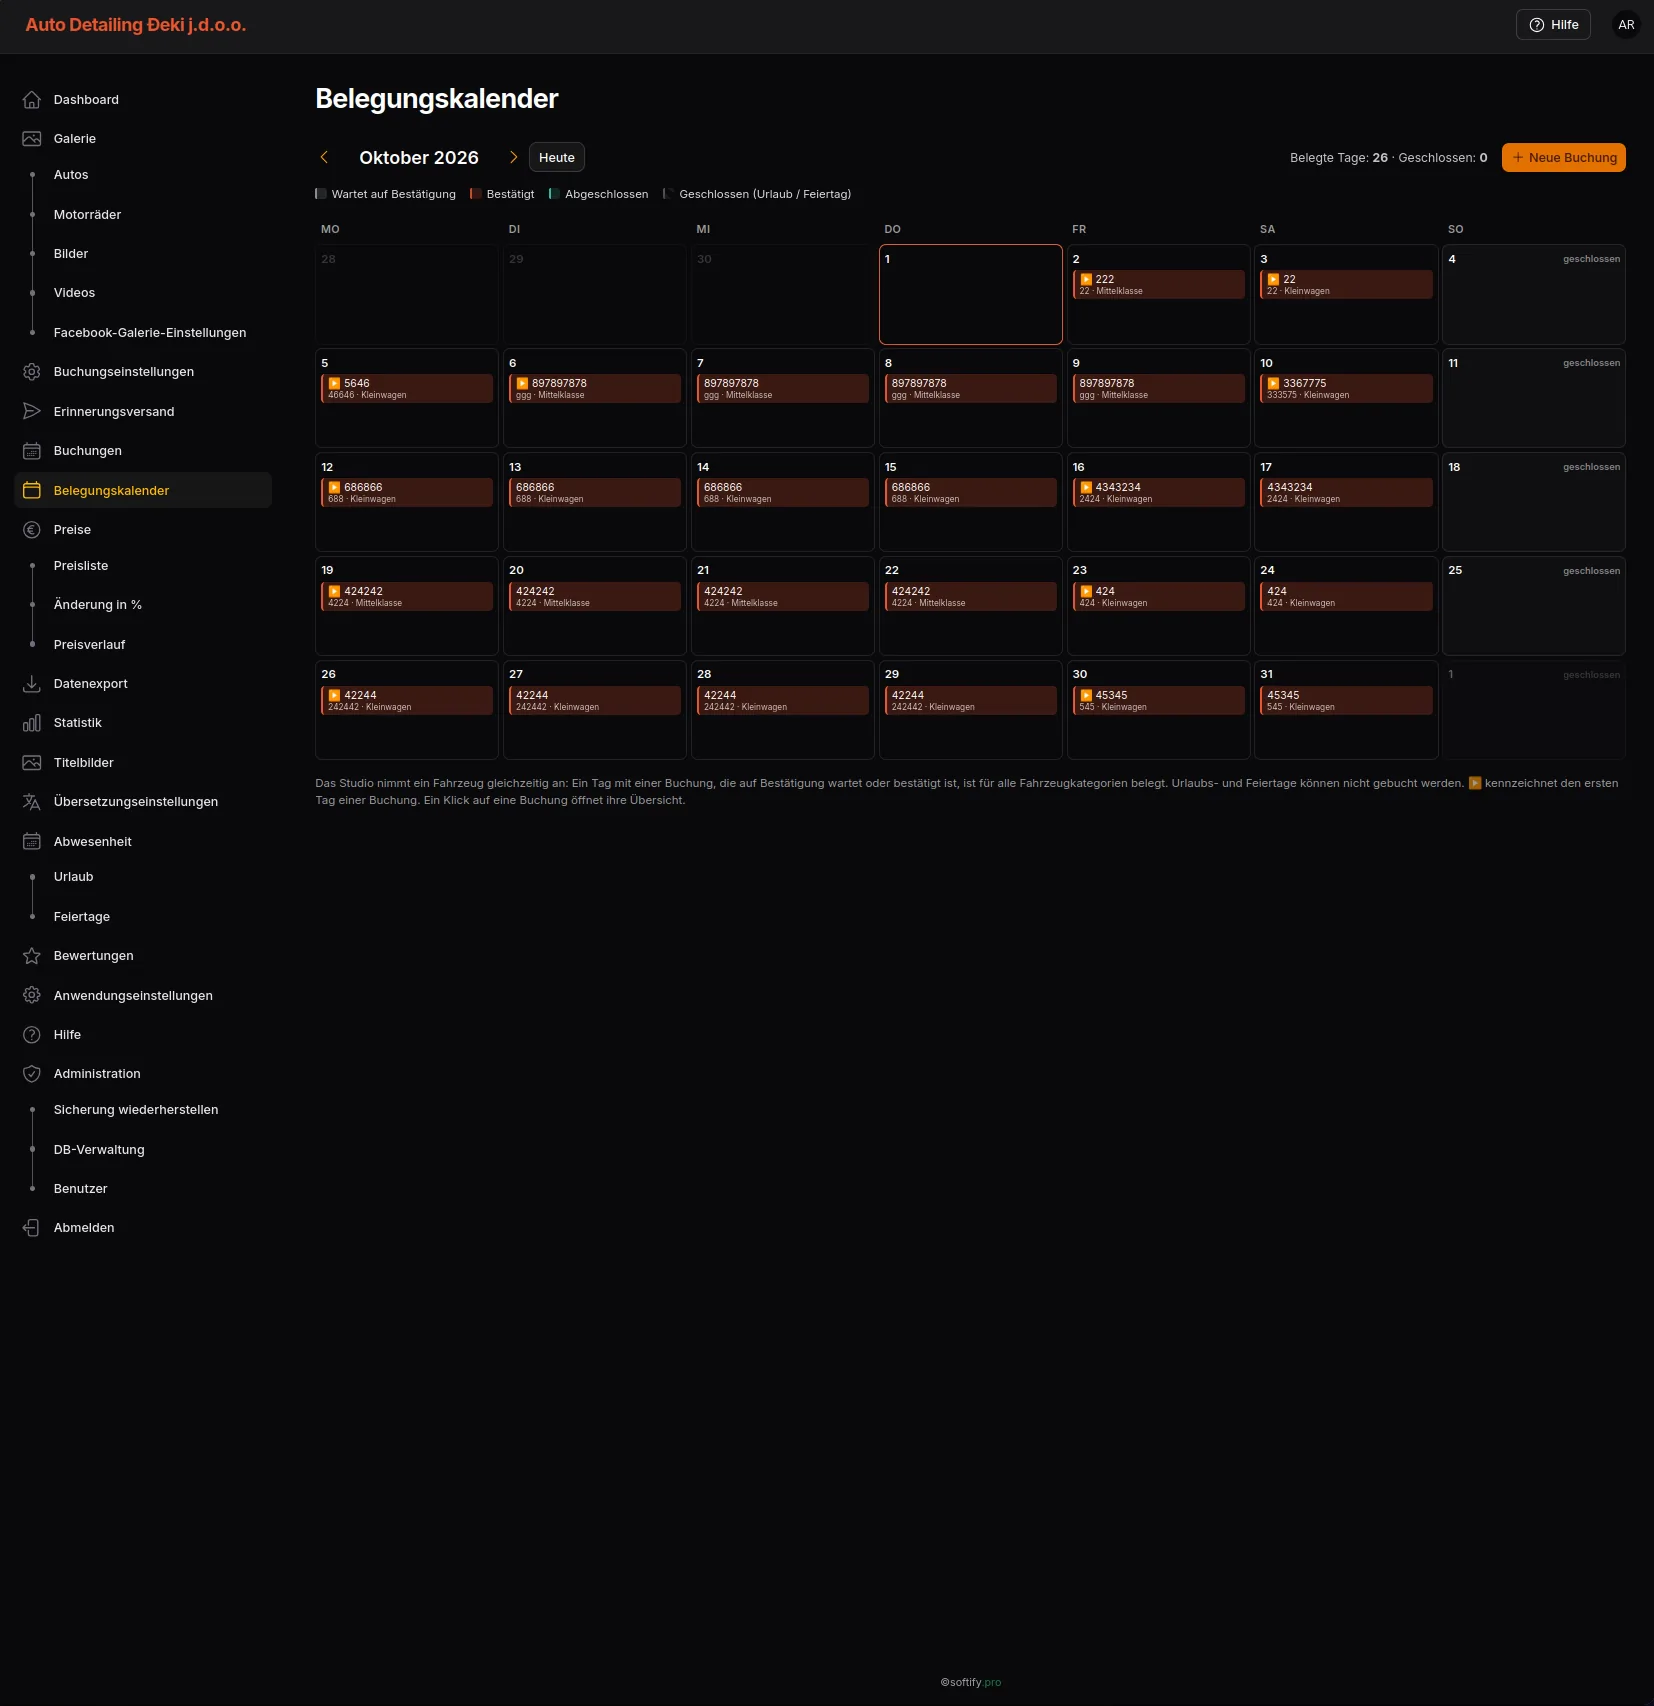This screenshot has height=1706, width=1654.
Task: Open Bewertungen star icon
Action: (32, 956)
